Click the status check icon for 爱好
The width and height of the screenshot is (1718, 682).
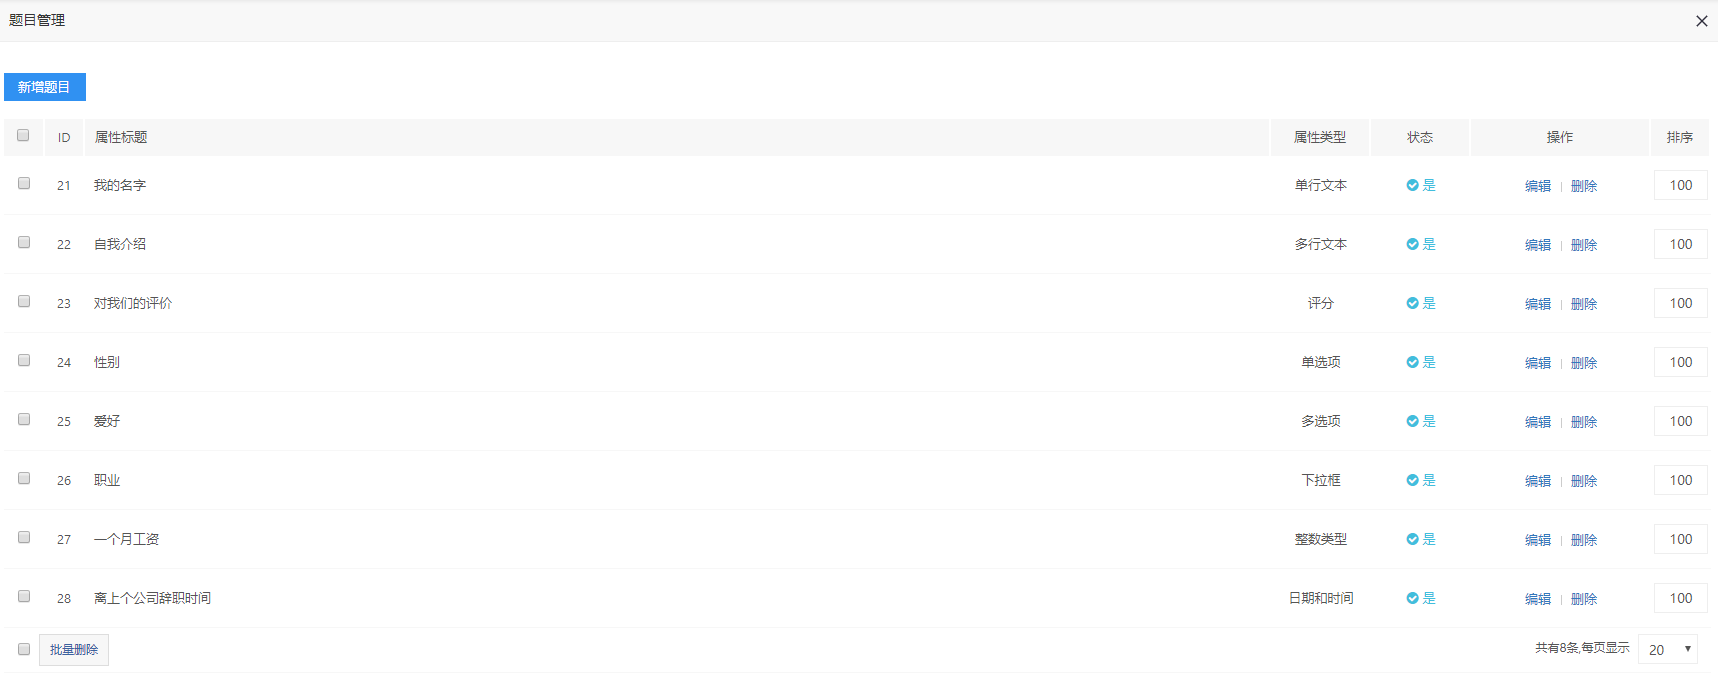click(1412, 421)
